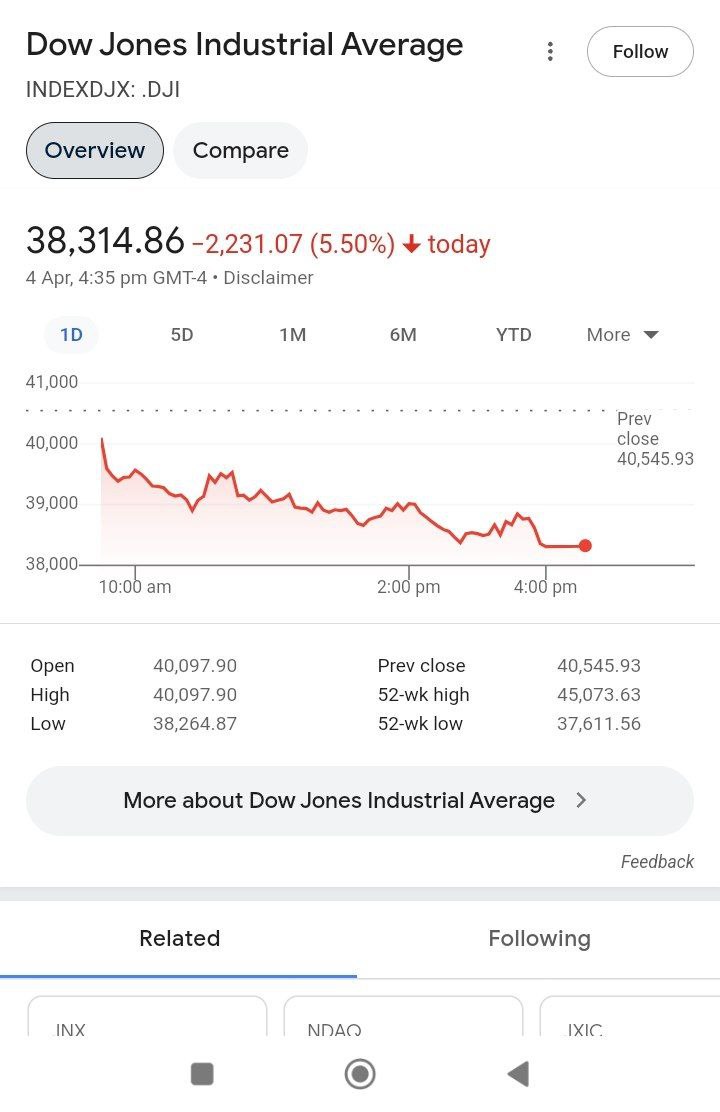Screen dimensions: 720x1112
Task: Click the red endpoint marker on the chart
Action: click(x=585, y=546)
